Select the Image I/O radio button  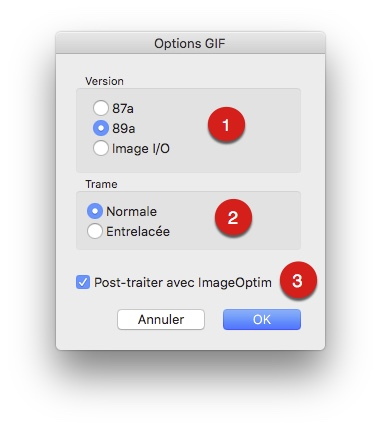click(101, 148)
